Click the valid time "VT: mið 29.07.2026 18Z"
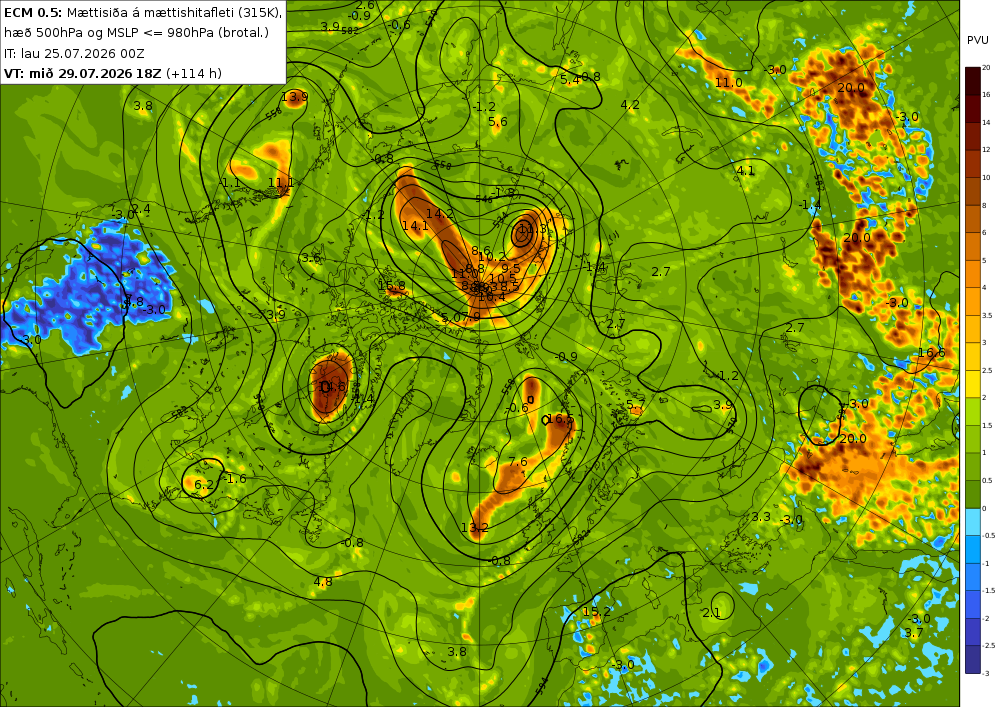The height and width of the screenshot is (707, 1000). point(83,73)
